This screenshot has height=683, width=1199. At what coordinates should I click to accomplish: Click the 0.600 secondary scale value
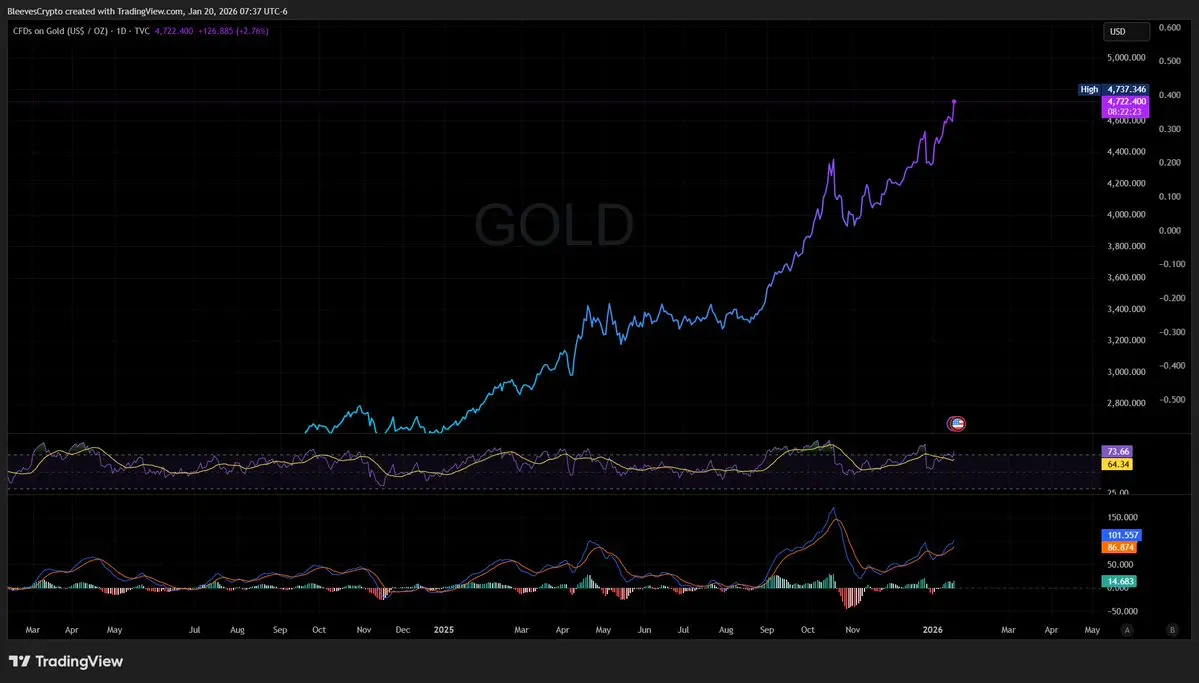(1169, 28)
